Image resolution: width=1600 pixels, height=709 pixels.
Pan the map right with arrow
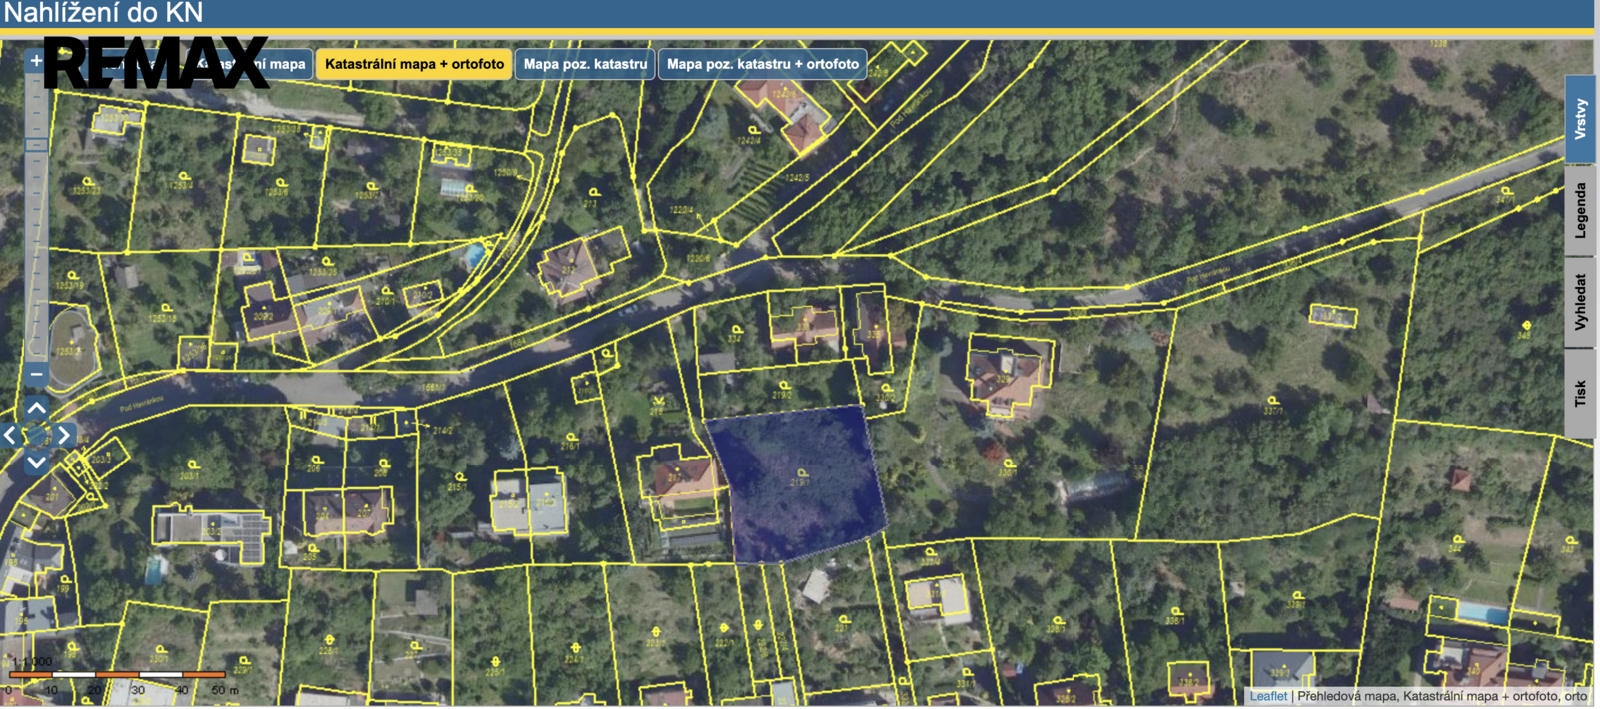pyautogui.click(x=63, y=435)
